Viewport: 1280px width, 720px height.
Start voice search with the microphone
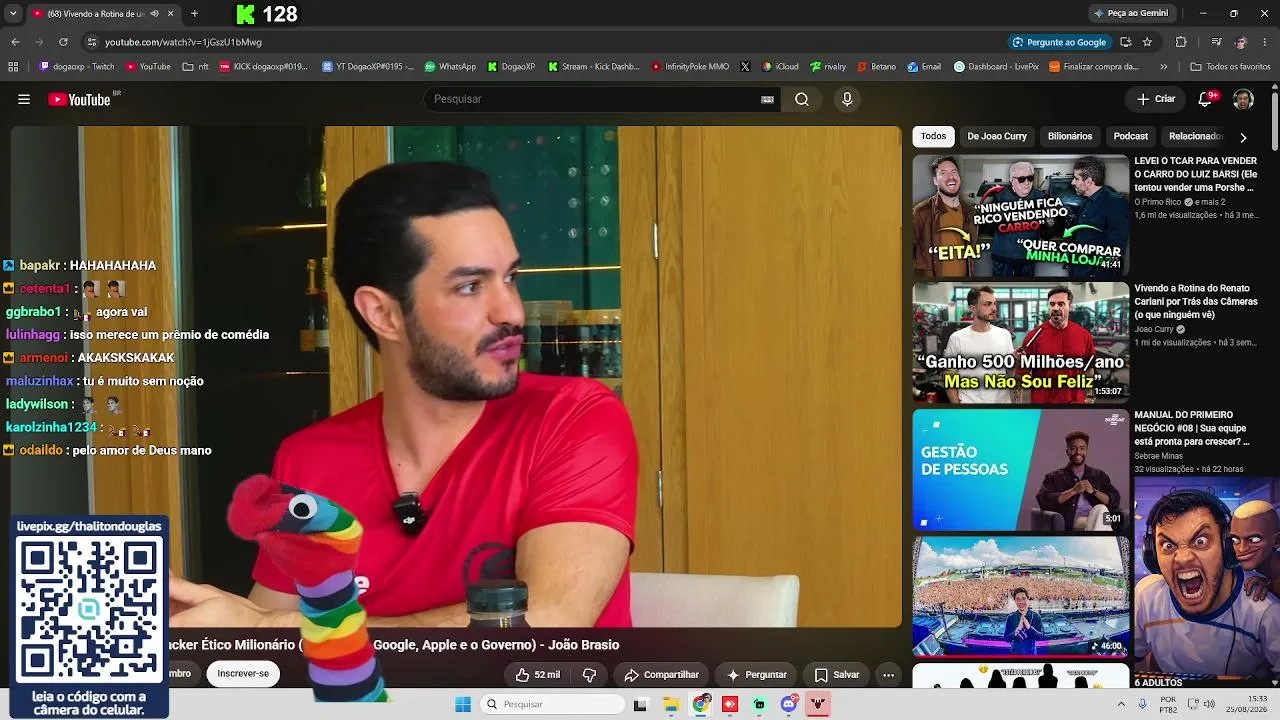coord(847,99)
